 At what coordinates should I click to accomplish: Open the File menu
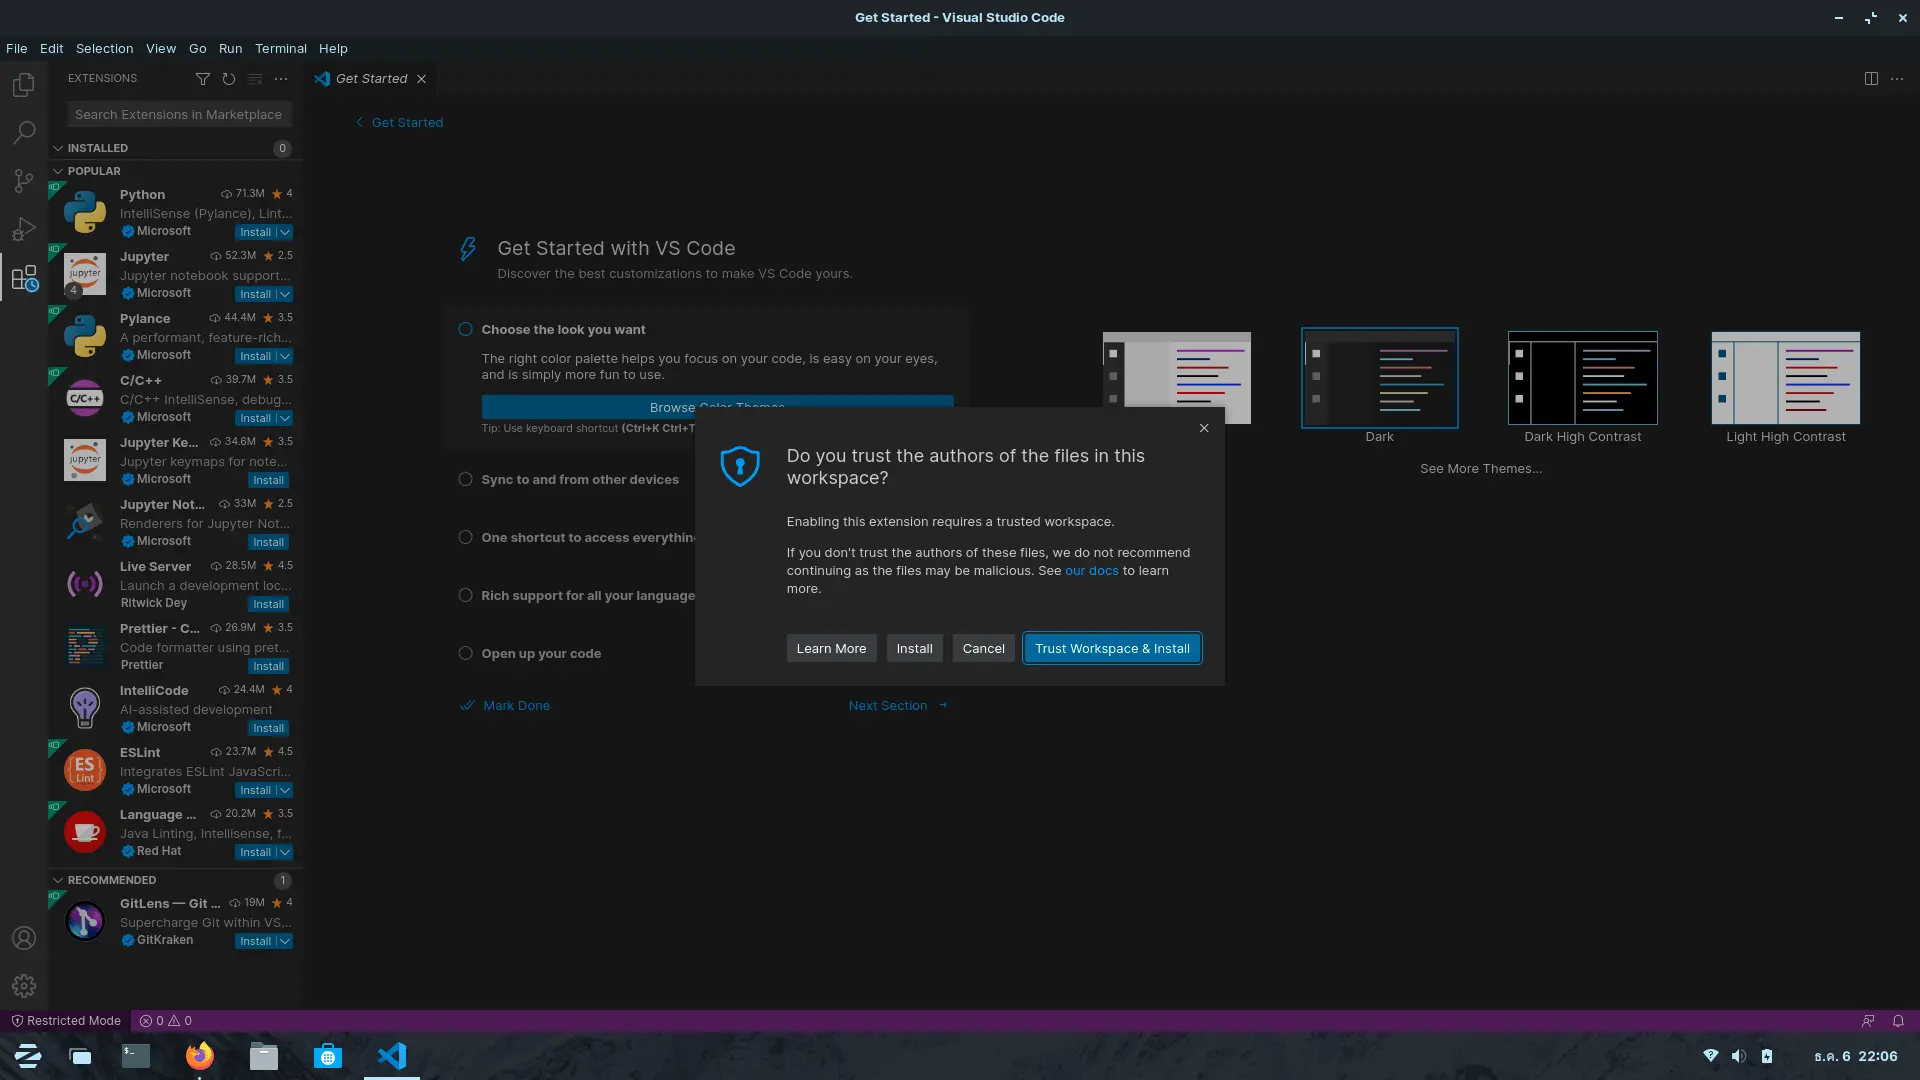(x=16, y=48)
